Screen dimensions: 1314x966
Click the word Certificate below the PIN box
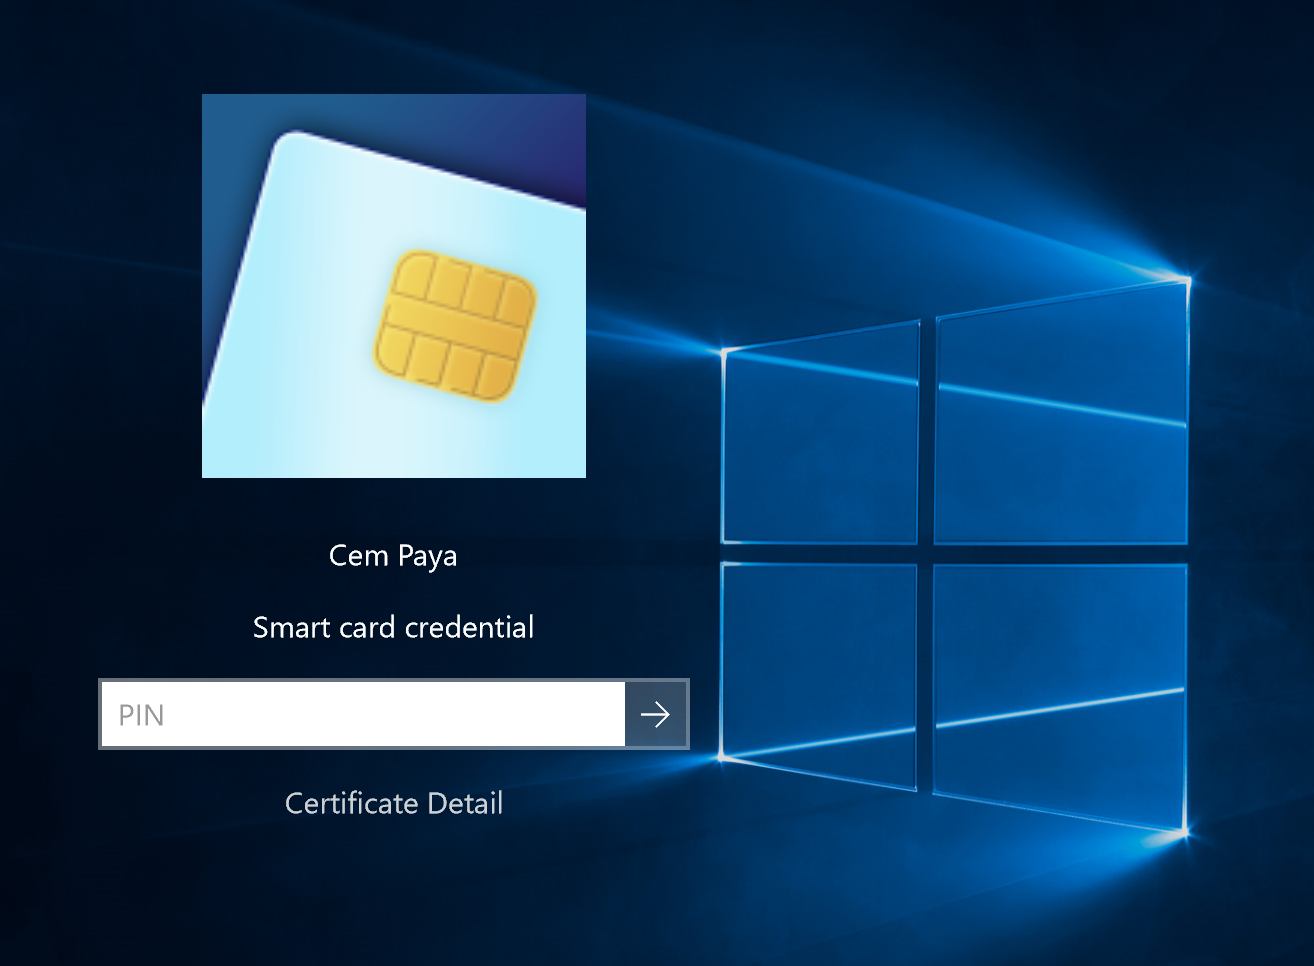coord(351,803)
